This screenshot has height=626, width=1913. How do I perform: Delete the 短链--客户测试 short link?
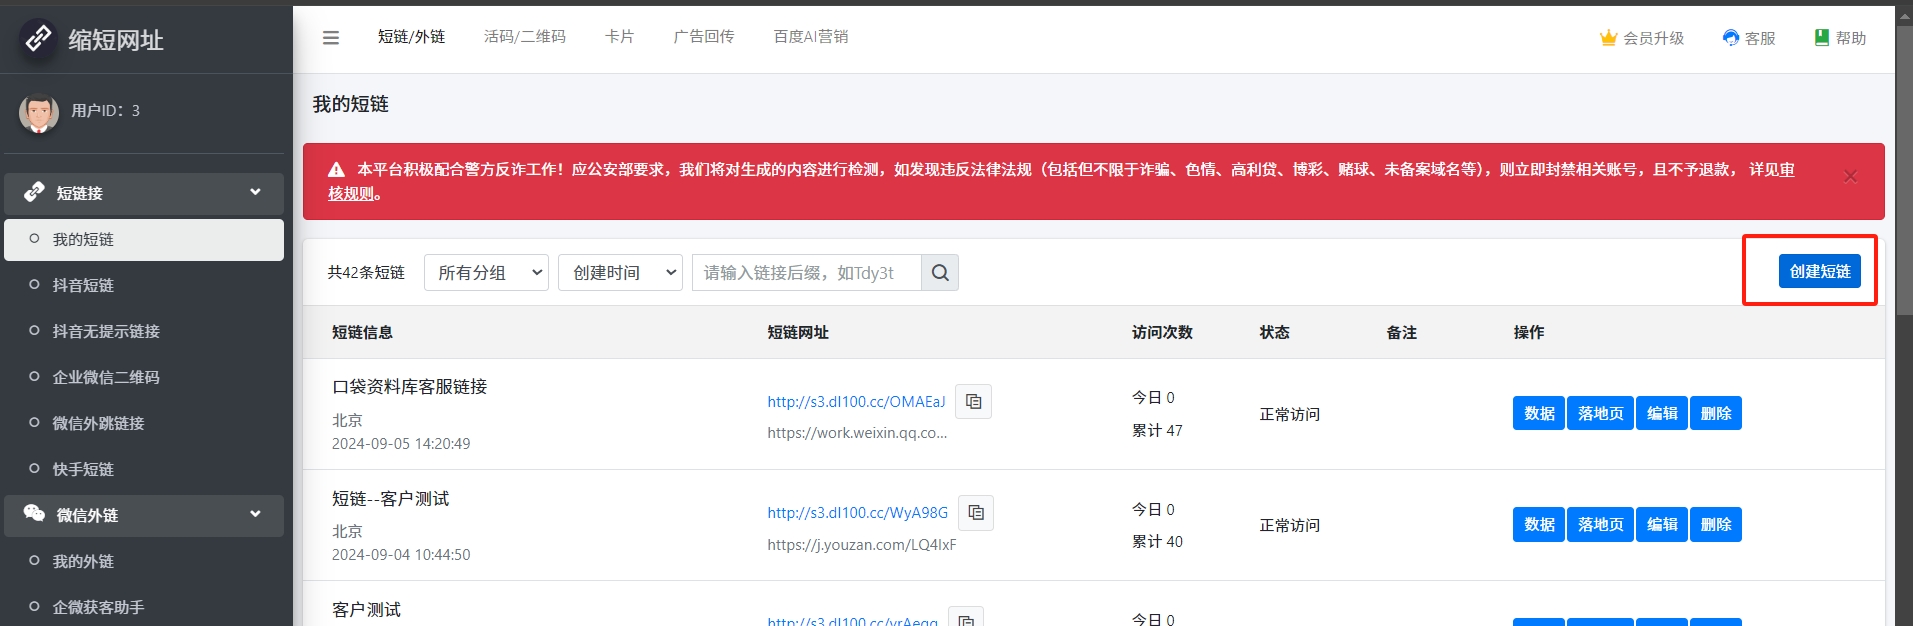[1715, 524]
